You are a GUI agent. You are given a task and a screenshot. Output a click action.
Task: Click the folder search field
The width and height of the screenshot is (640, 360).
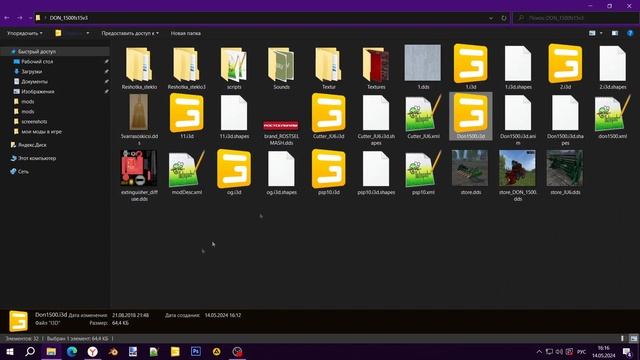tap(576, 18)
